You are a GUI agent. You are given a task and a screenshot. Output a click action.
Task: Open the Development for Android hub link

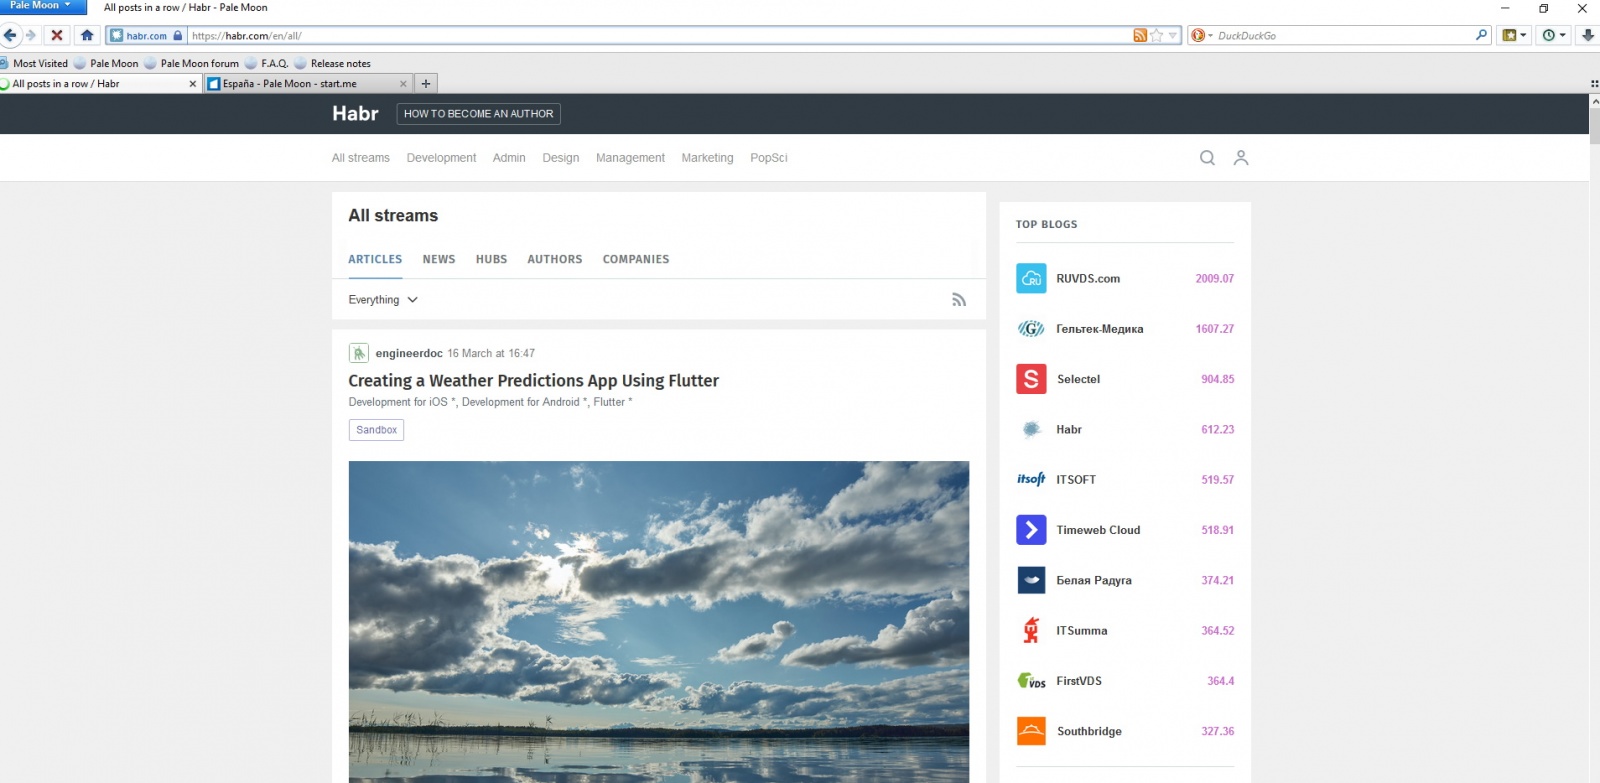(524, 402)
